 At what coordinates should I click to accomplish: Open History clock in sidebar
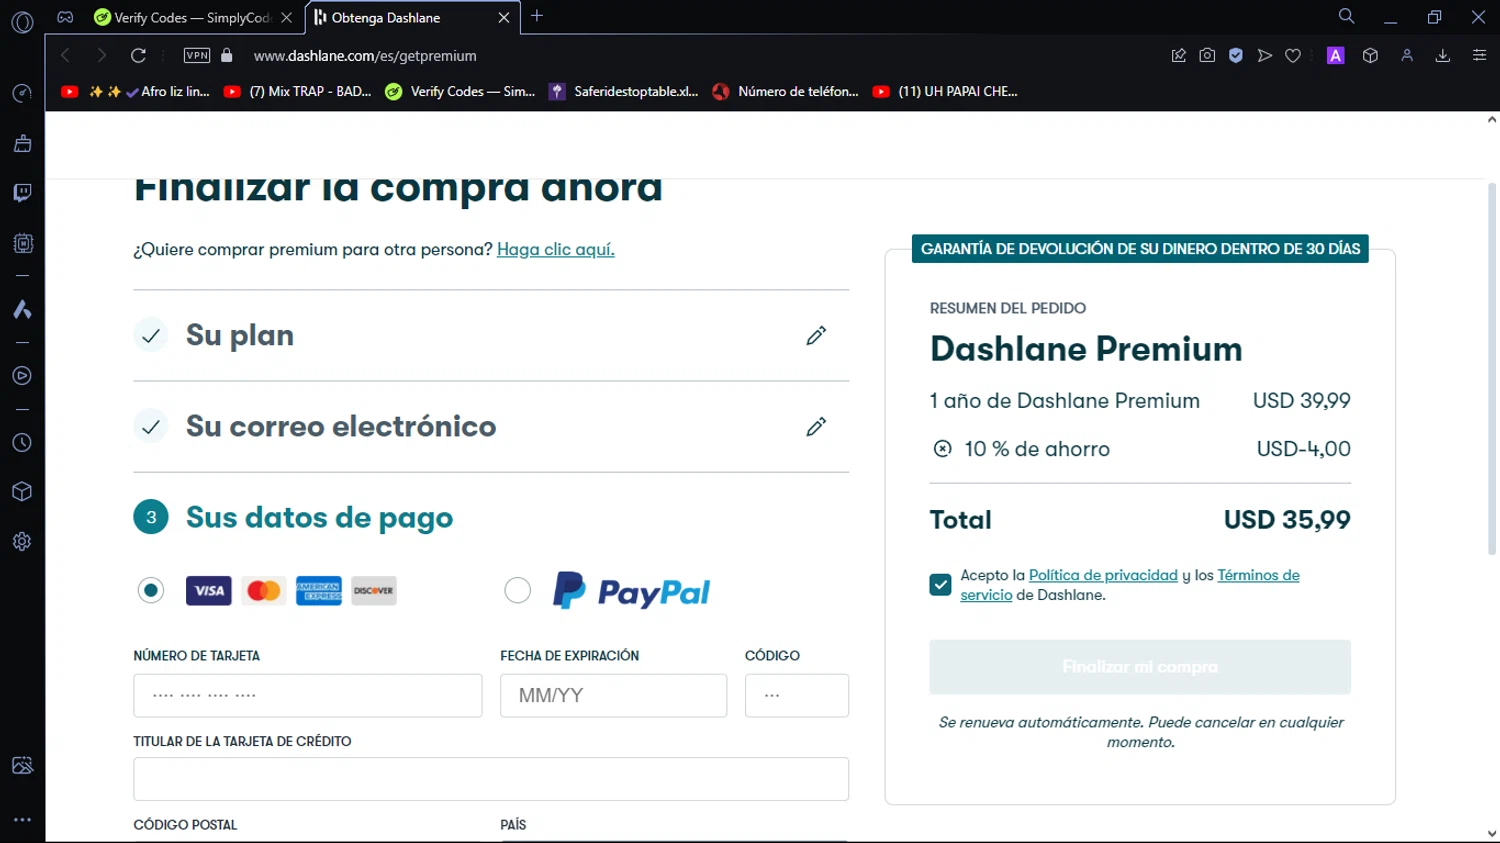pos(22,443)
